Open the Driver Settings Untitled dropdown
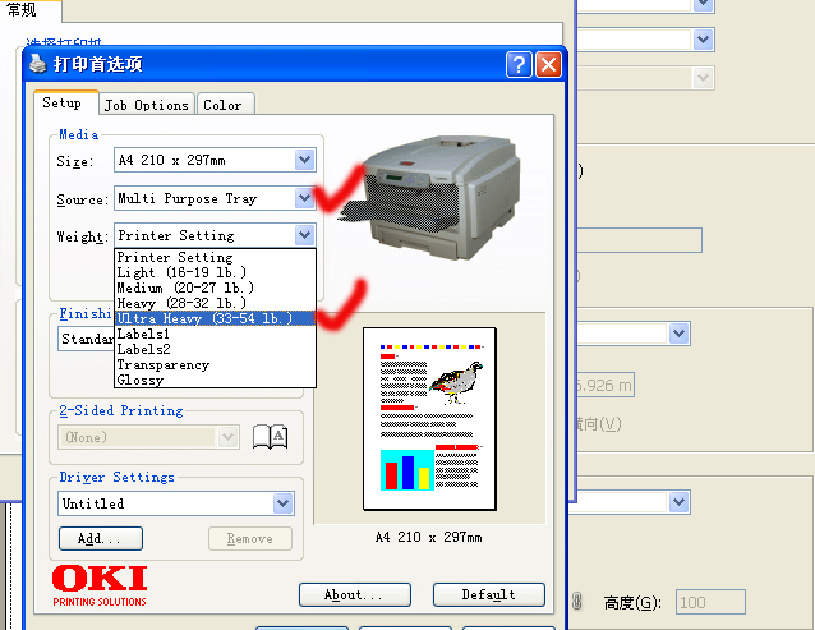This screenshot has height=630, width=815. point(283,503)
